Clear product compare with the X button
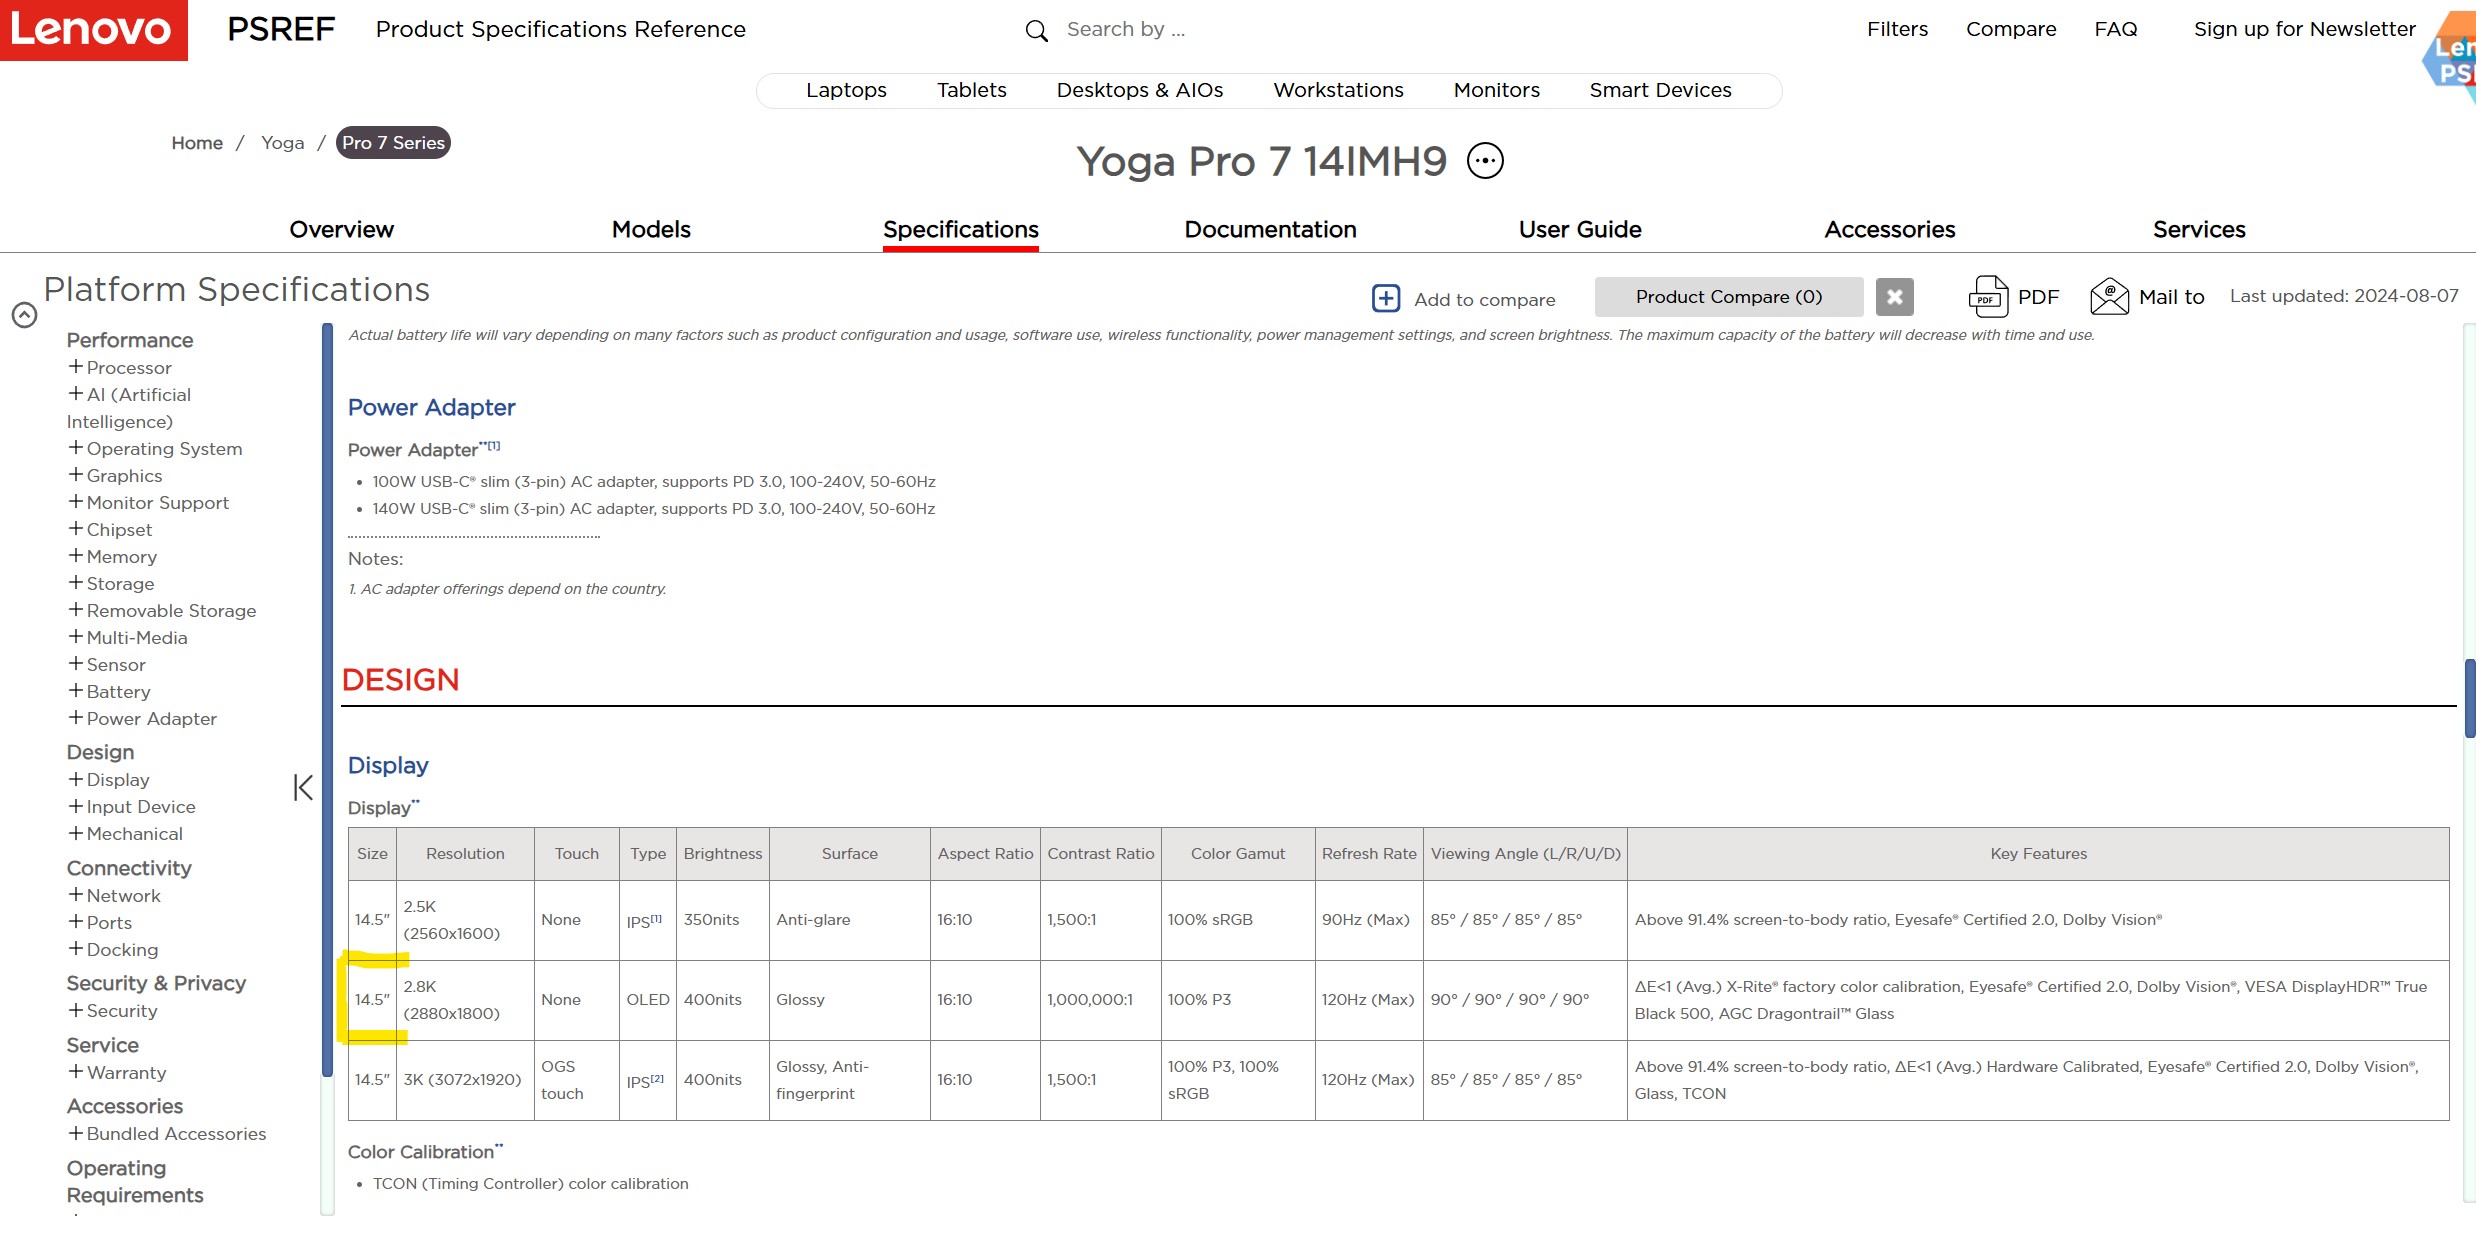2476x1237 pixels. point(1894,297)
